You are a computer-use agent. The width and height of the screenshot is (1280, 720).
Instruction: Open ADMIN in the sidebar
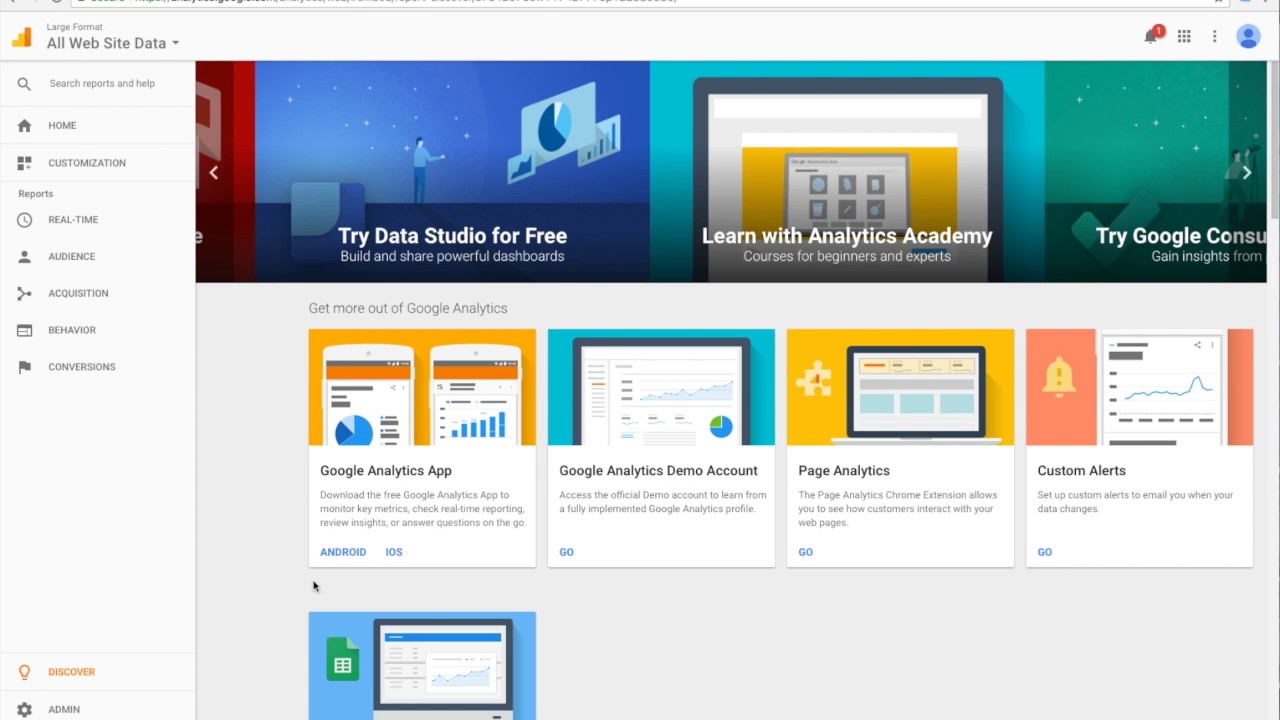click(64, 710)
